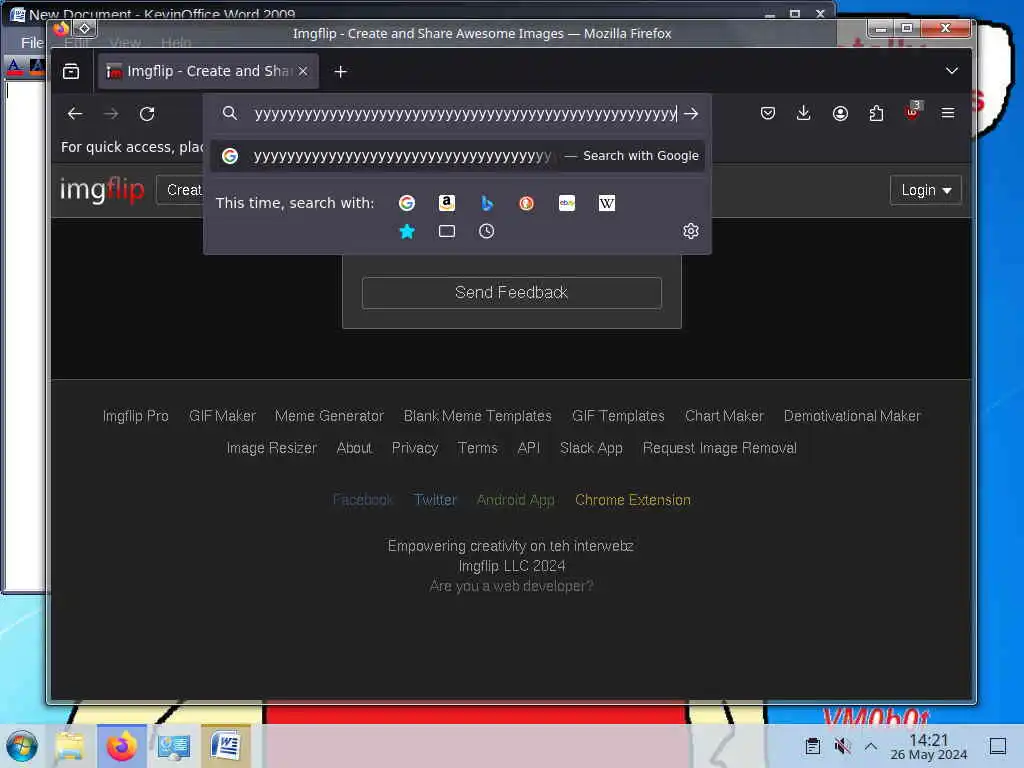
Task: Search this time with DuckDuckGo
Action: point(526,203)
